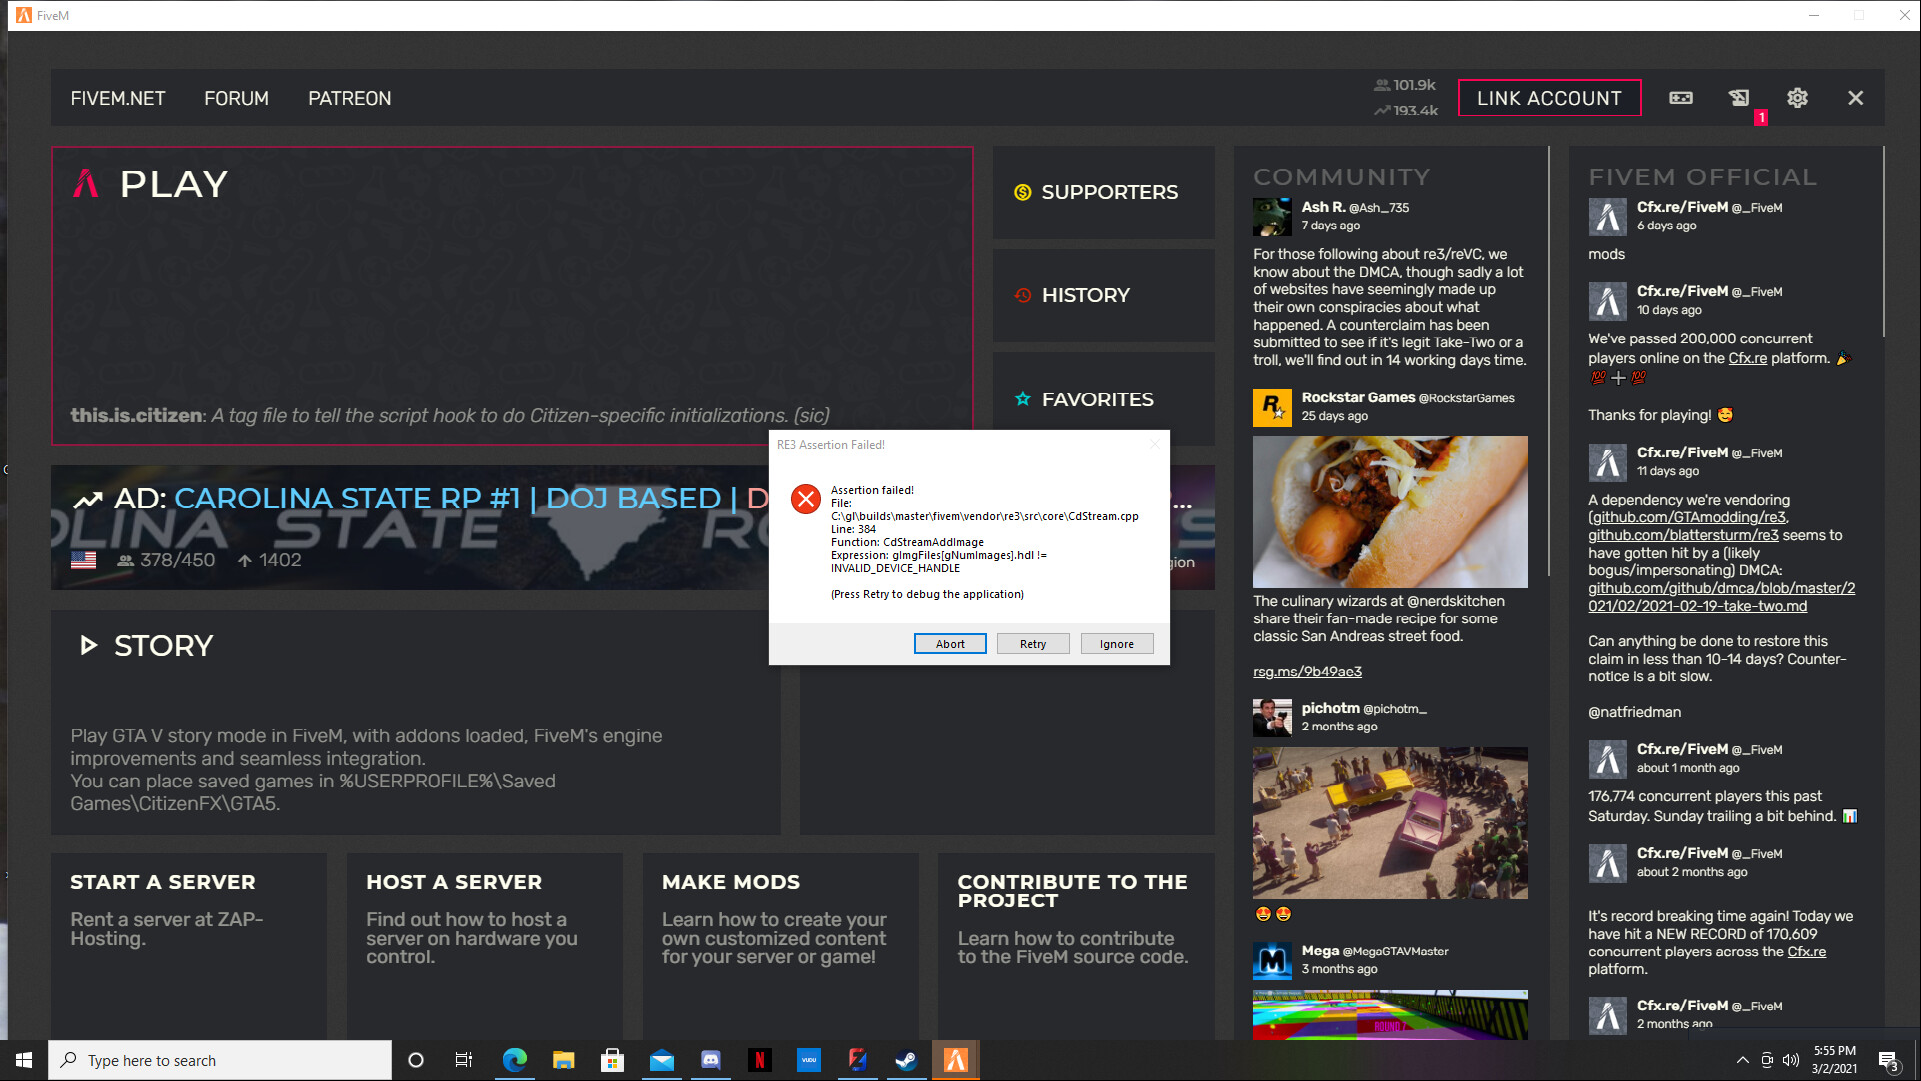1921x1081 pixels.
Task: Launch STORY mode tile
Action: pos(416,722)
